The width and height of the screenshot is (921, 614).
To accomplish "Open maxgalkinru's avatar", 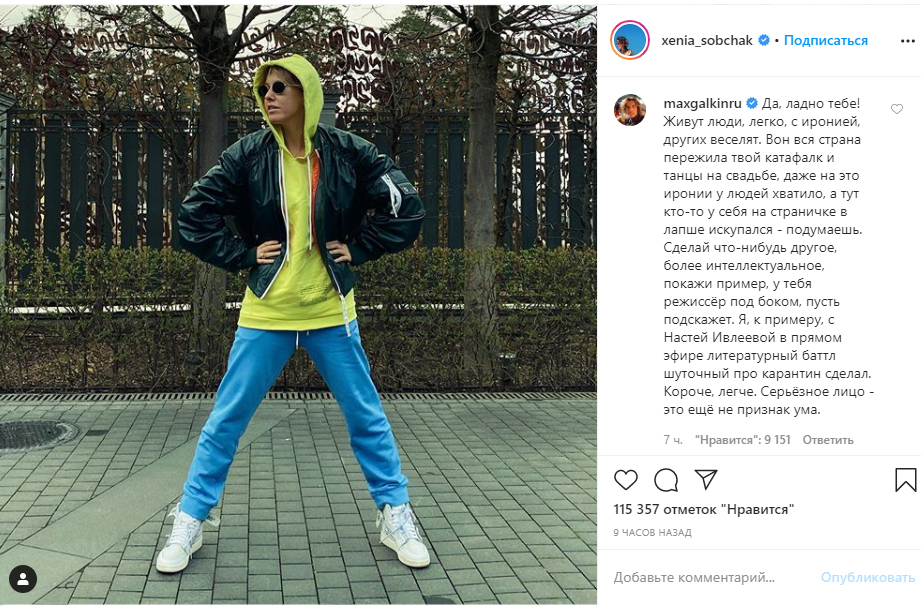I will click(630, 109).
